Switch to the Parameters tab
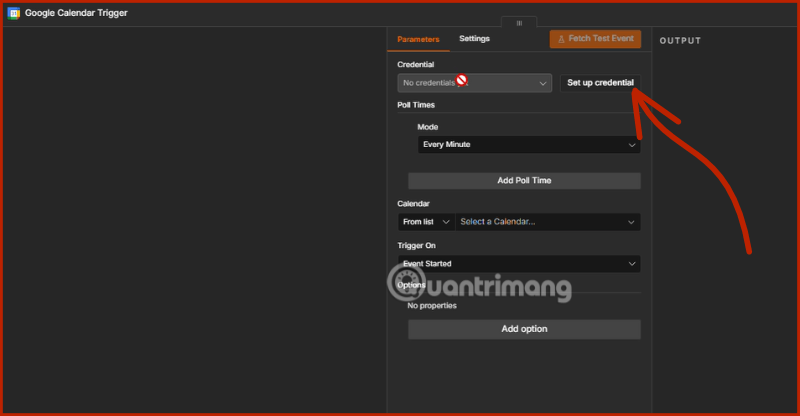Screen dimensions: 800x416 pyautogui.click(x=418, y=39)
